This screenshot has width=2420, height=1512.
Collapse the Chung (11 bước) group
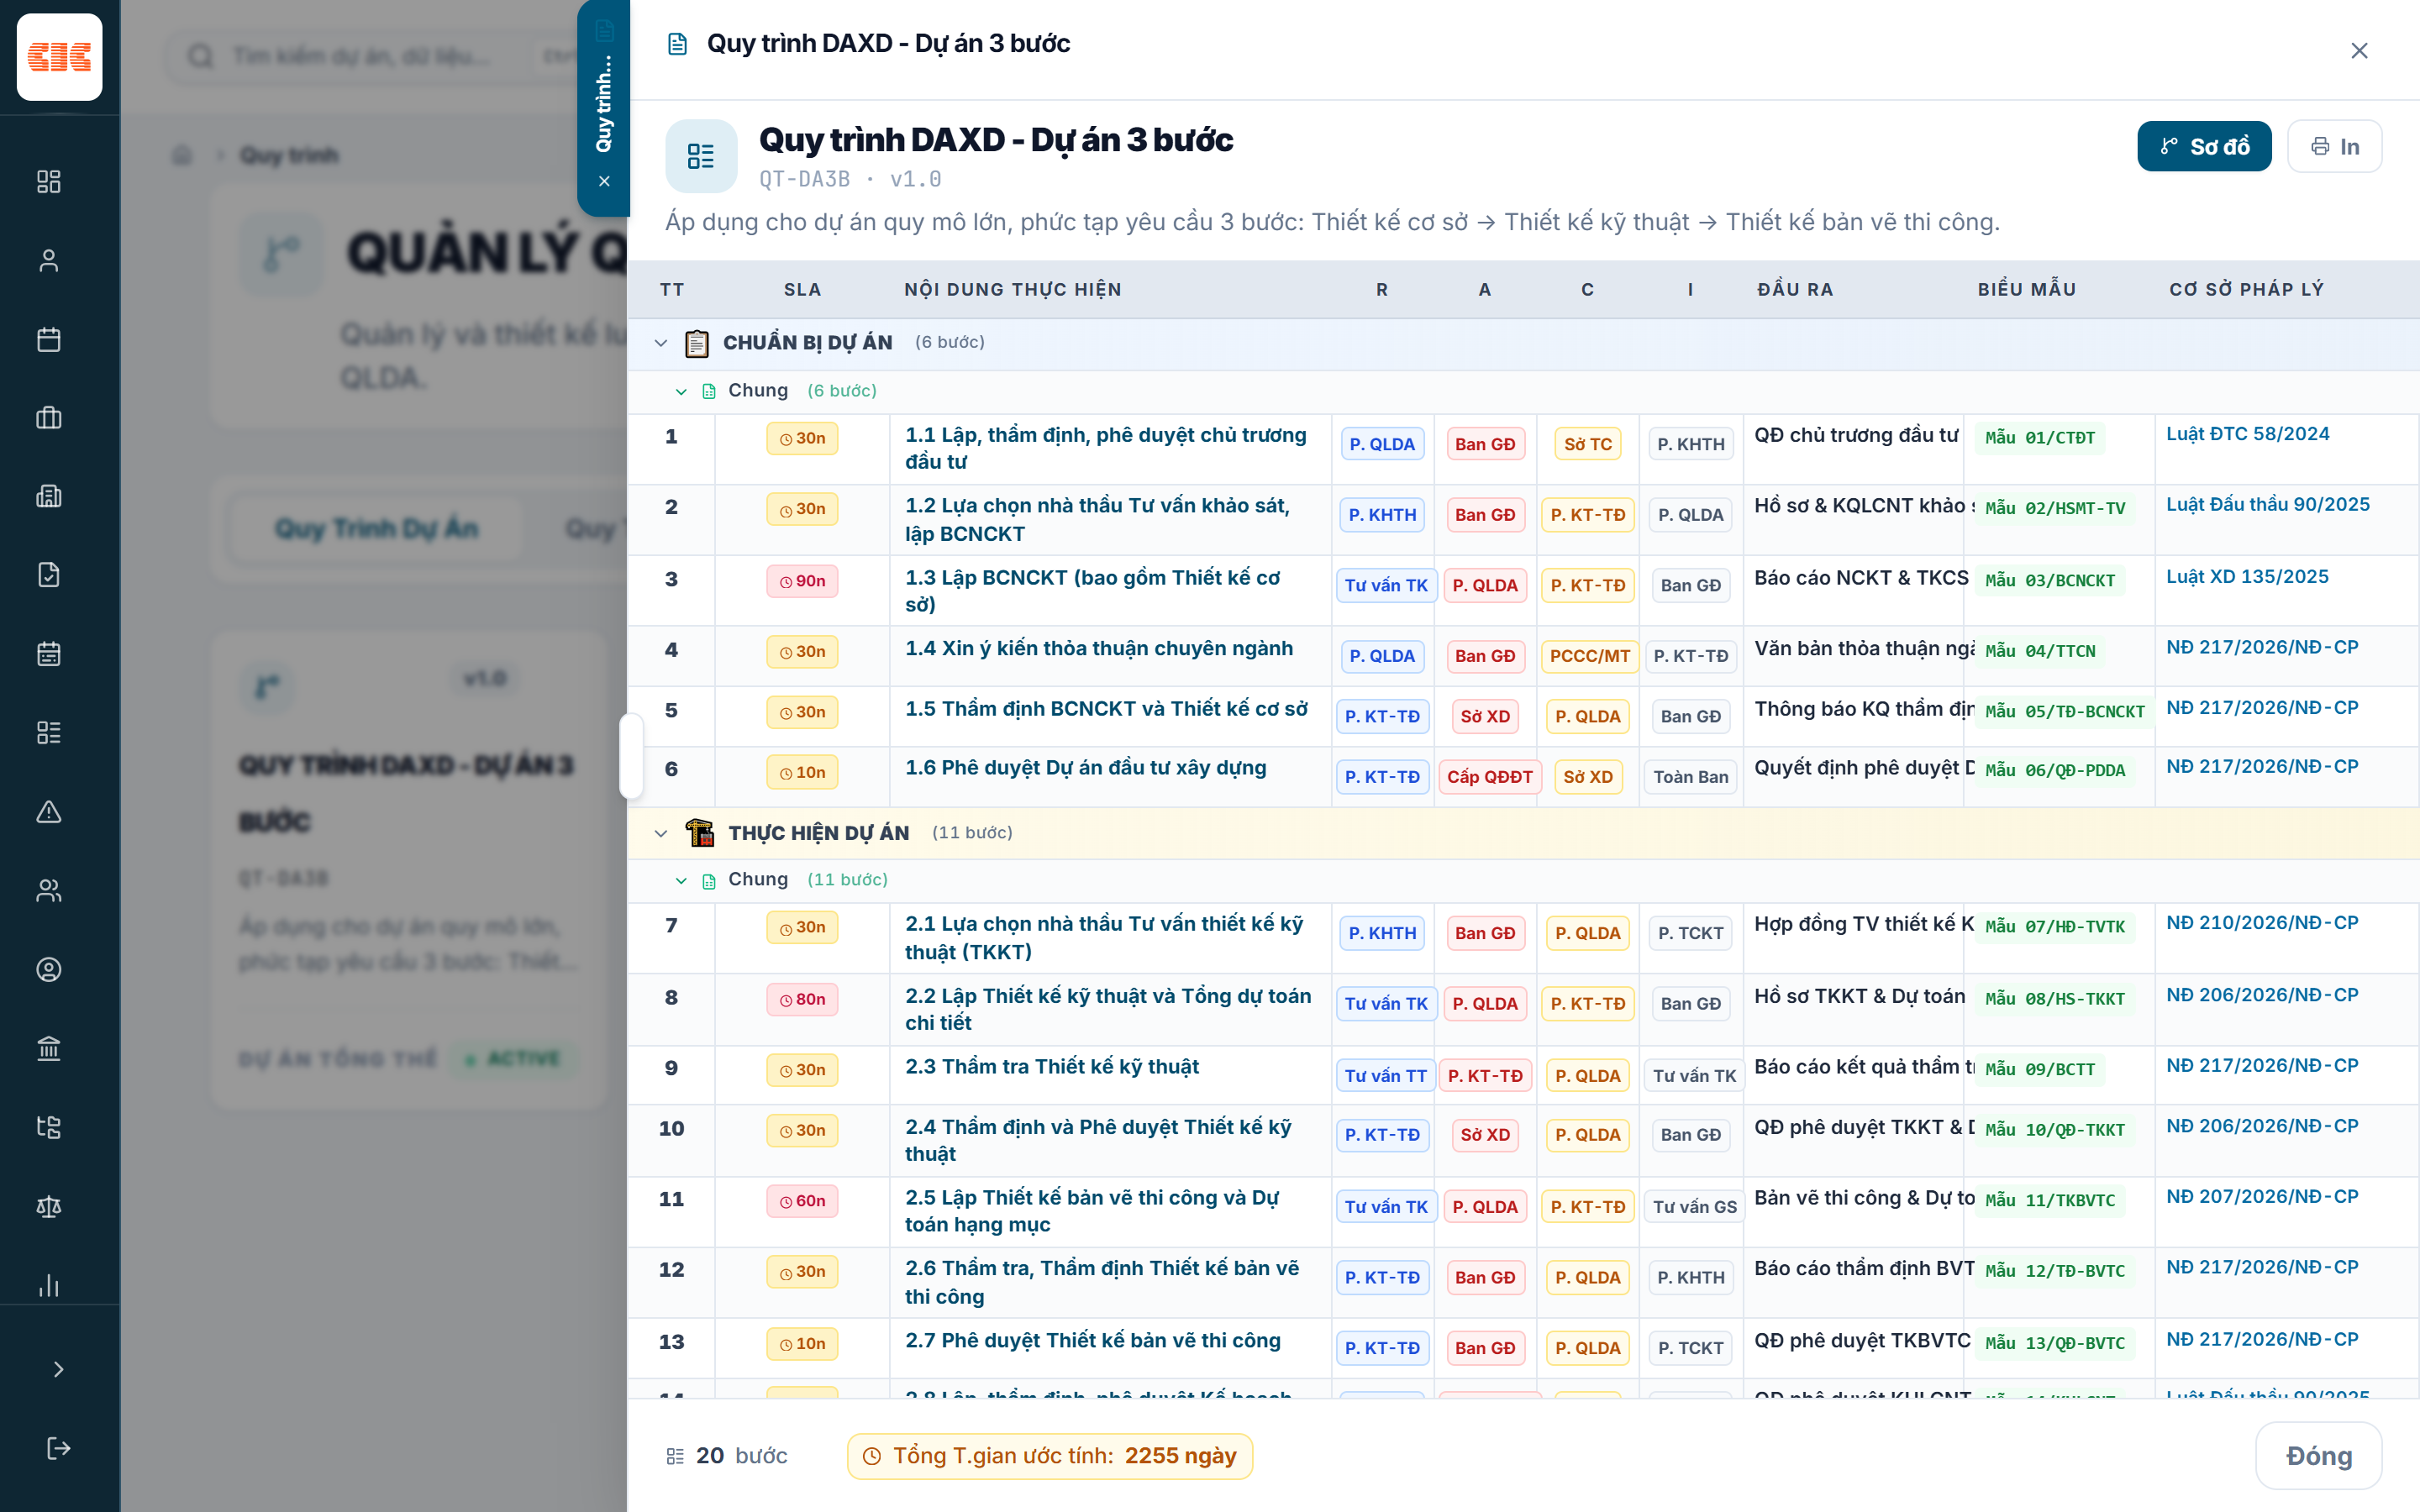tap(681, 880)
